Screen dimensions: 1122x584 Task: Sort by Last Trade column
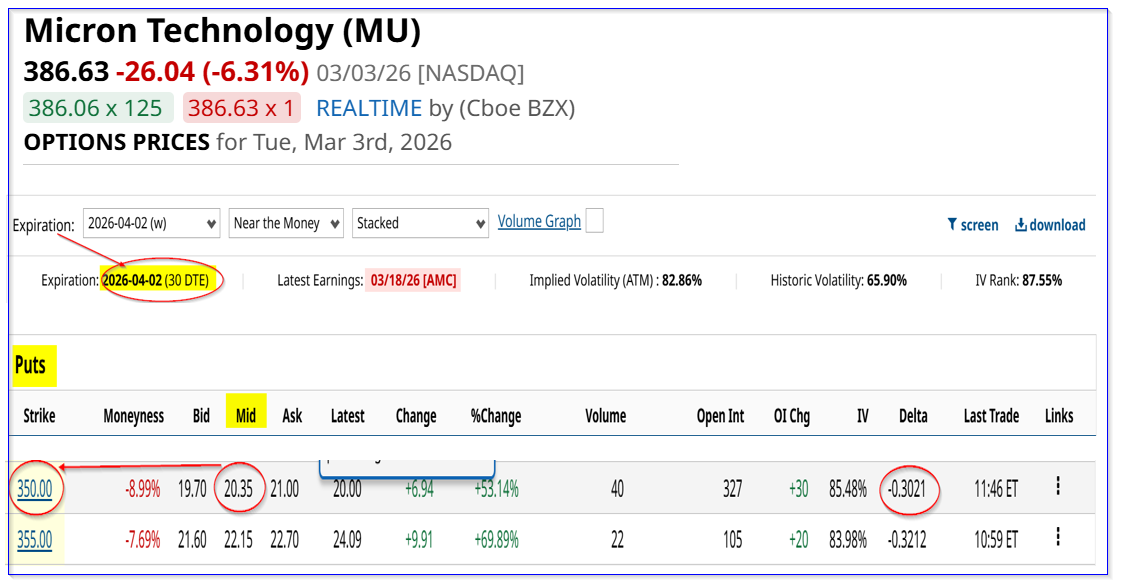click(991, 416)
